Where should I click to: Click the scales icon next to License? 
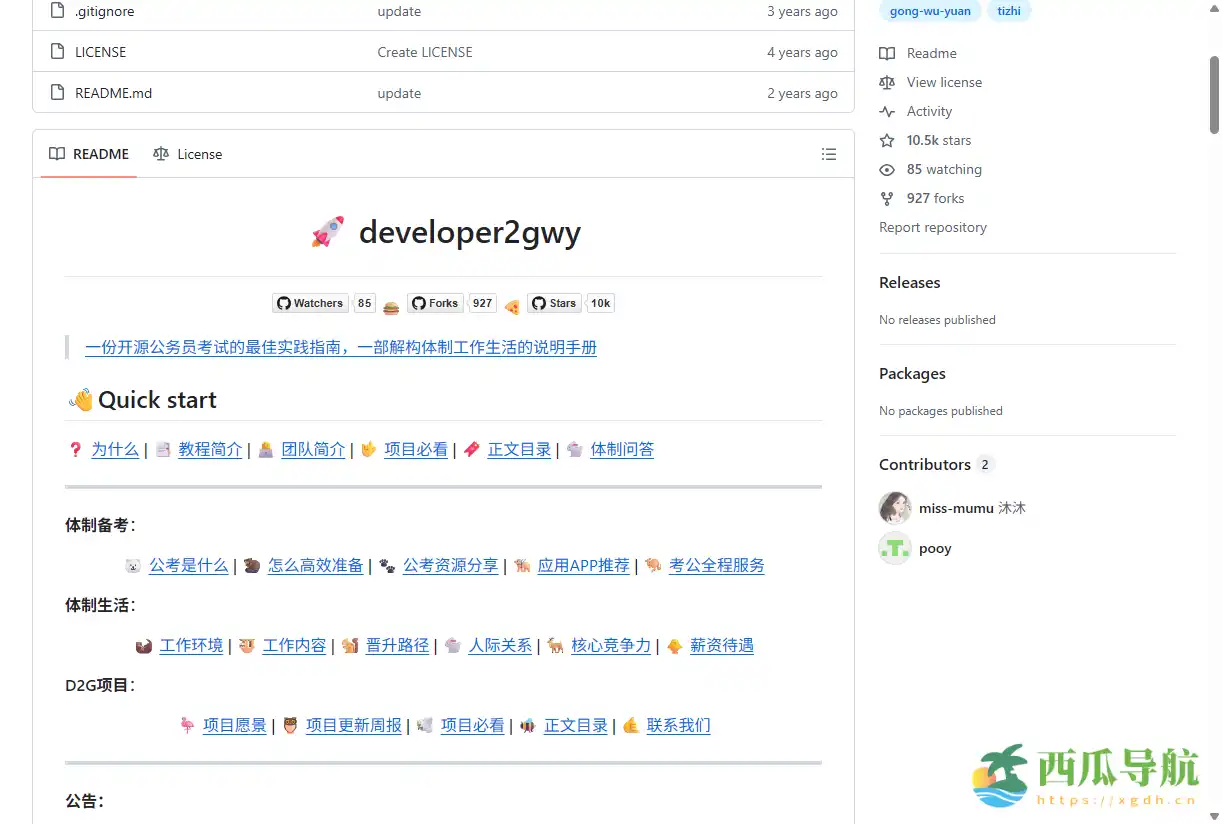click(161, 154)
